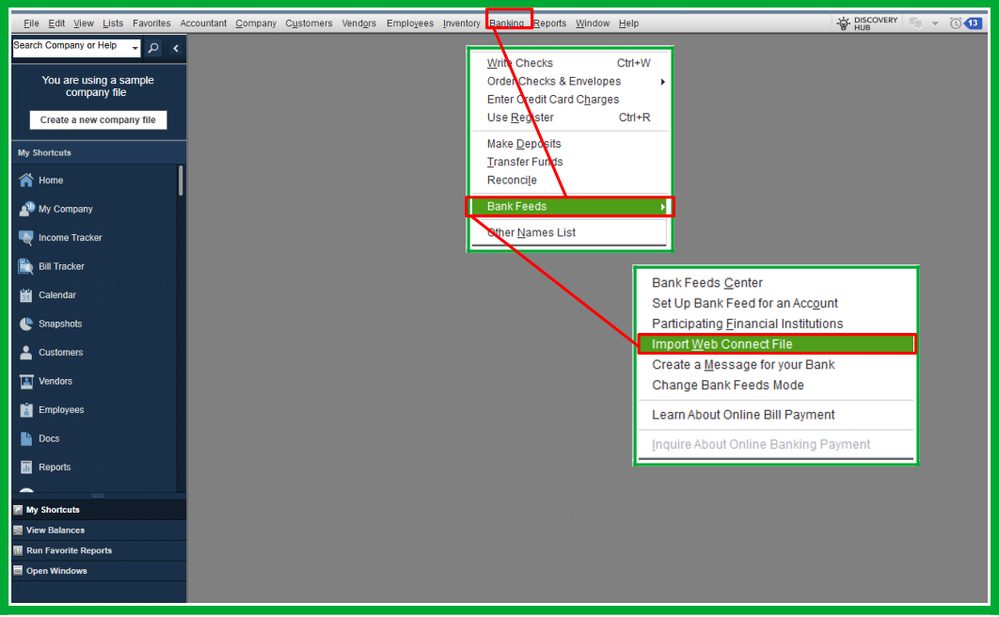Open the View menu

(83, 24)
